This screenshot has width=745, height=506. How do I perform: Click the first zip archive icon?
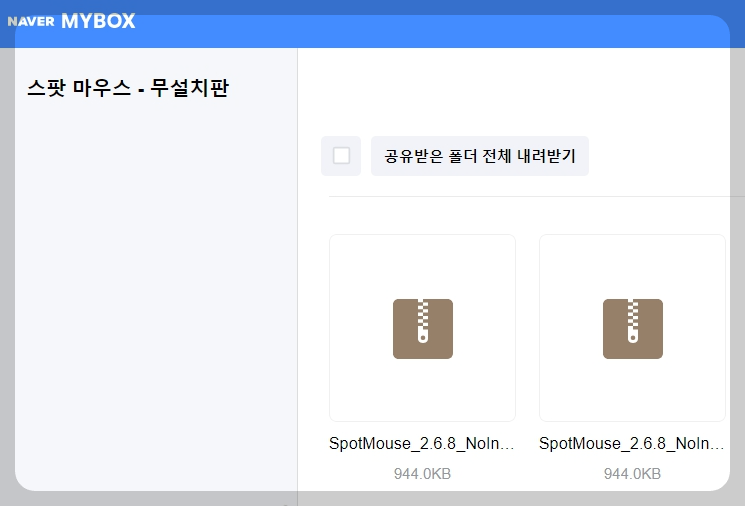(x=423, y=329)
